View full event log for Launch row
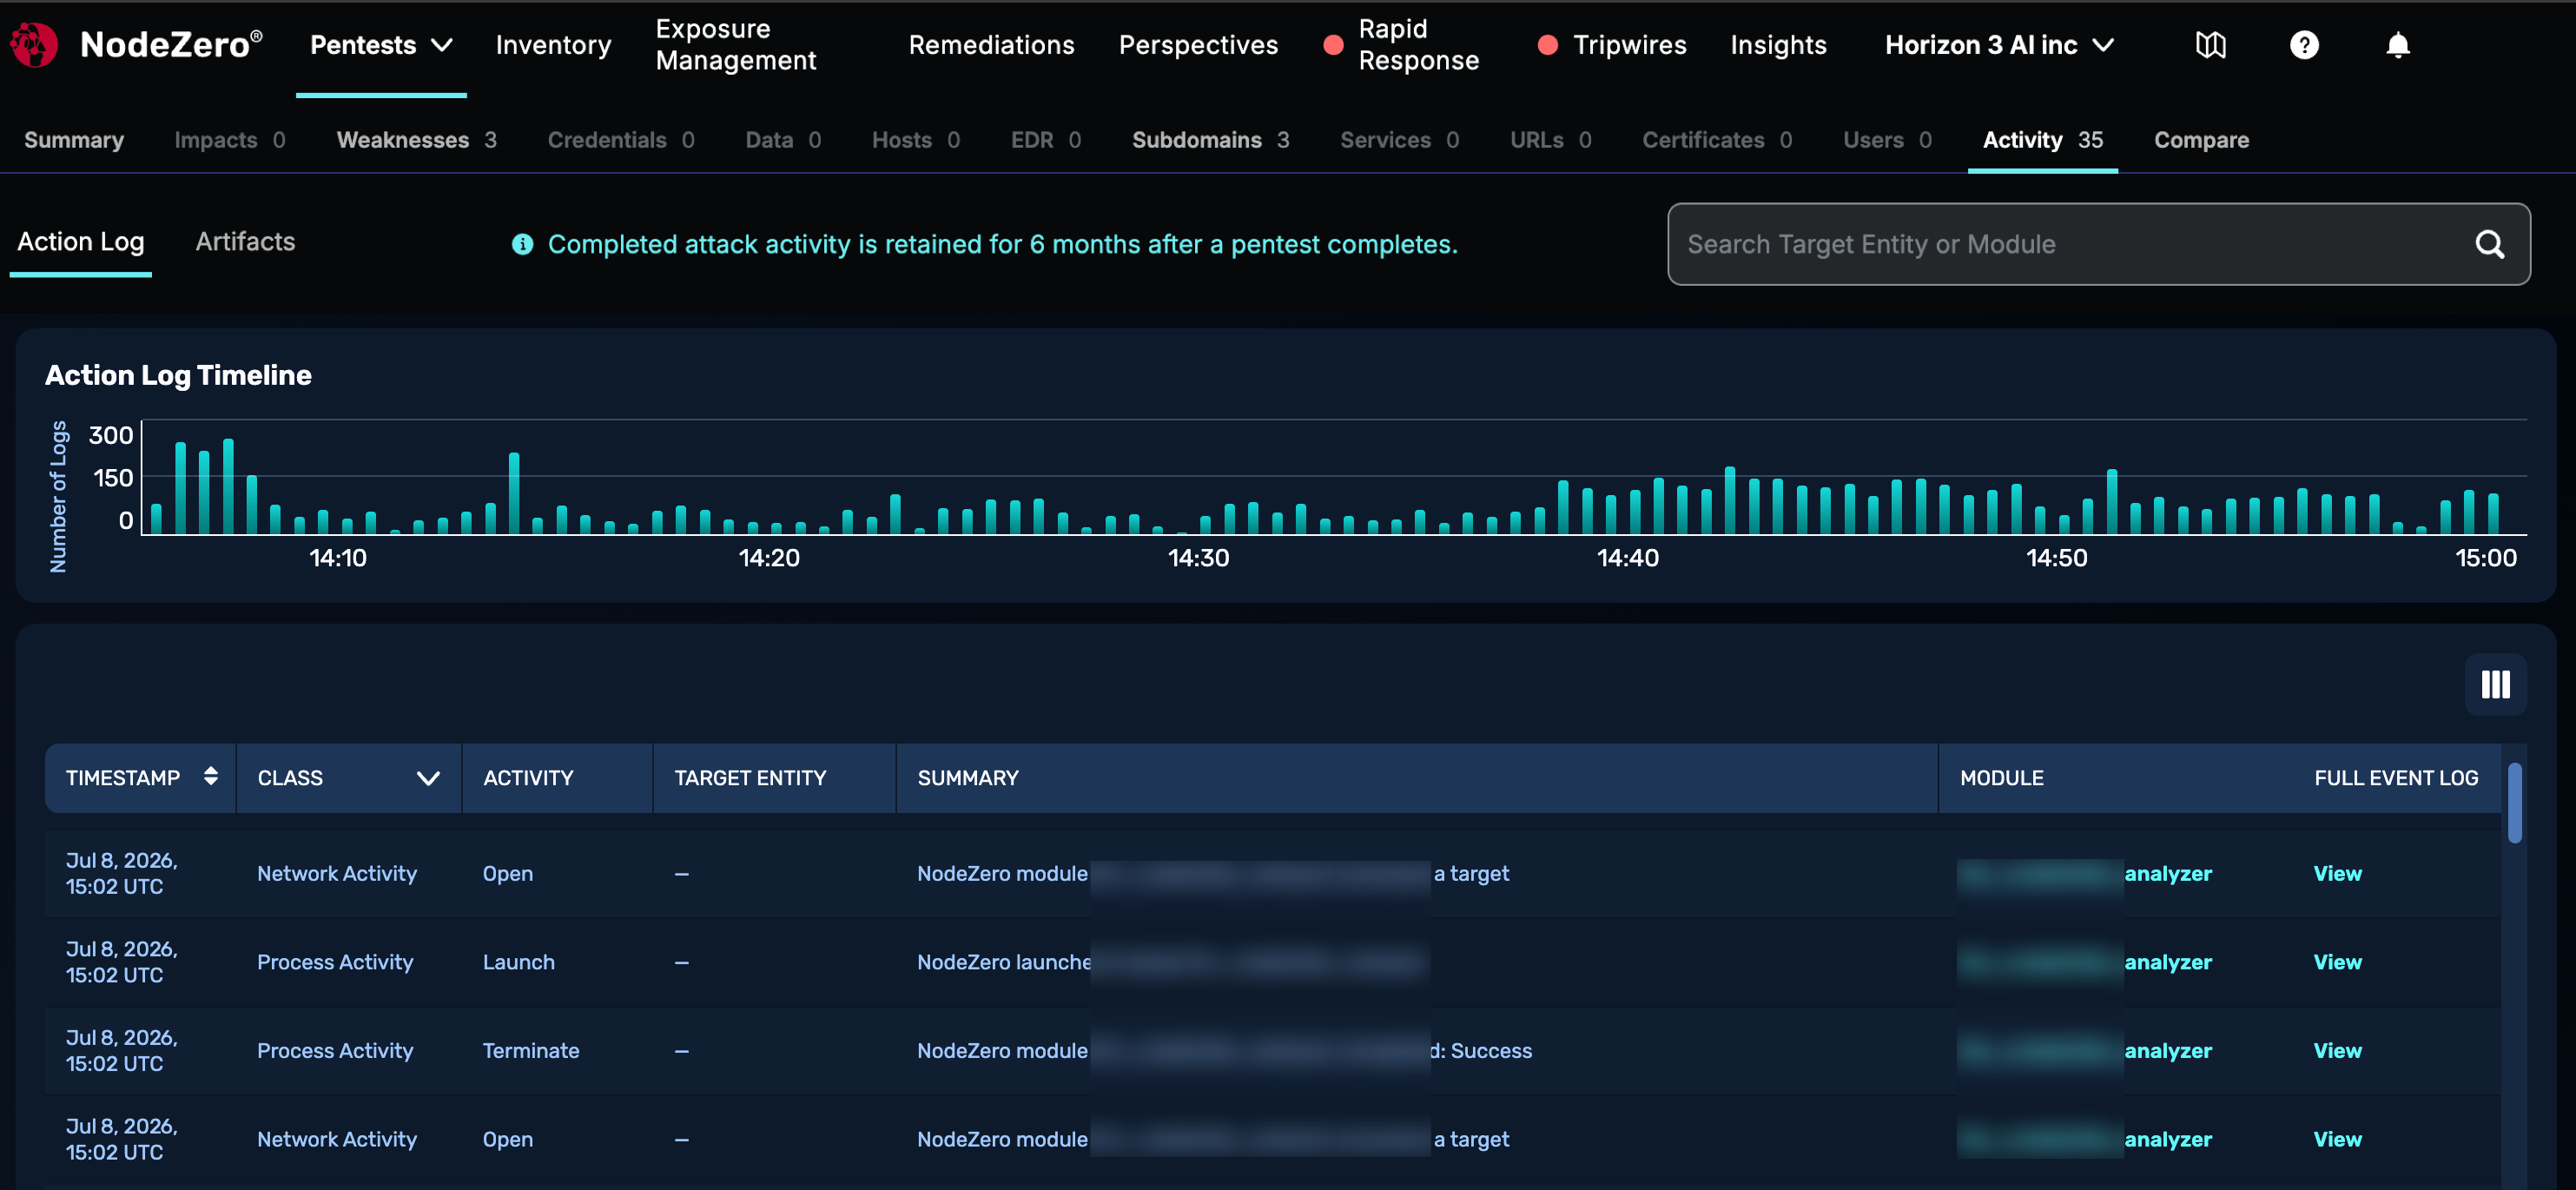This screenshot has width=2576, height=1190. [x=2337, y=962]
